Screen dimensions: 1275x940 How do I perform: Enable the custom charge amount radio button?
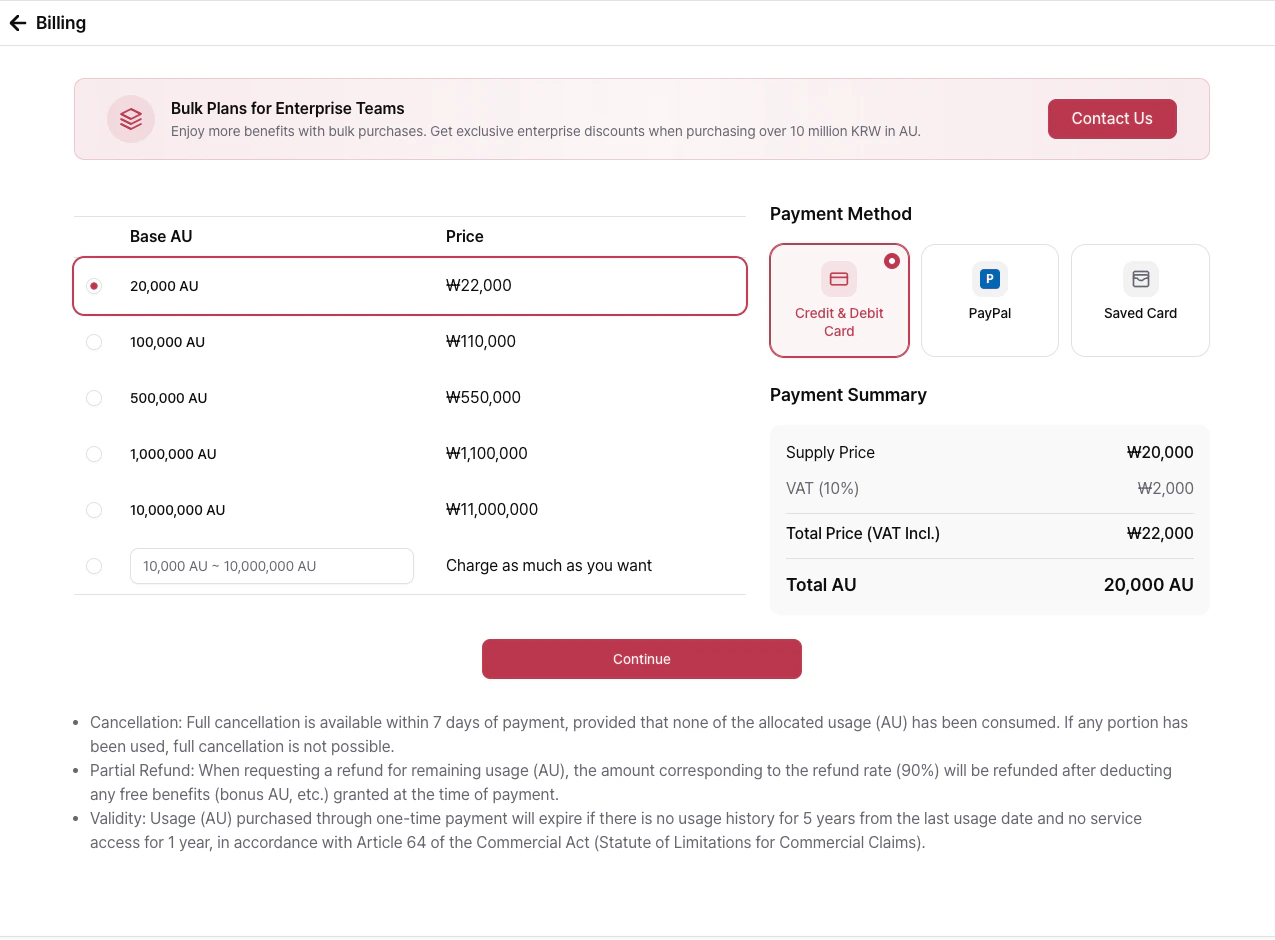(x=94, y=566)
